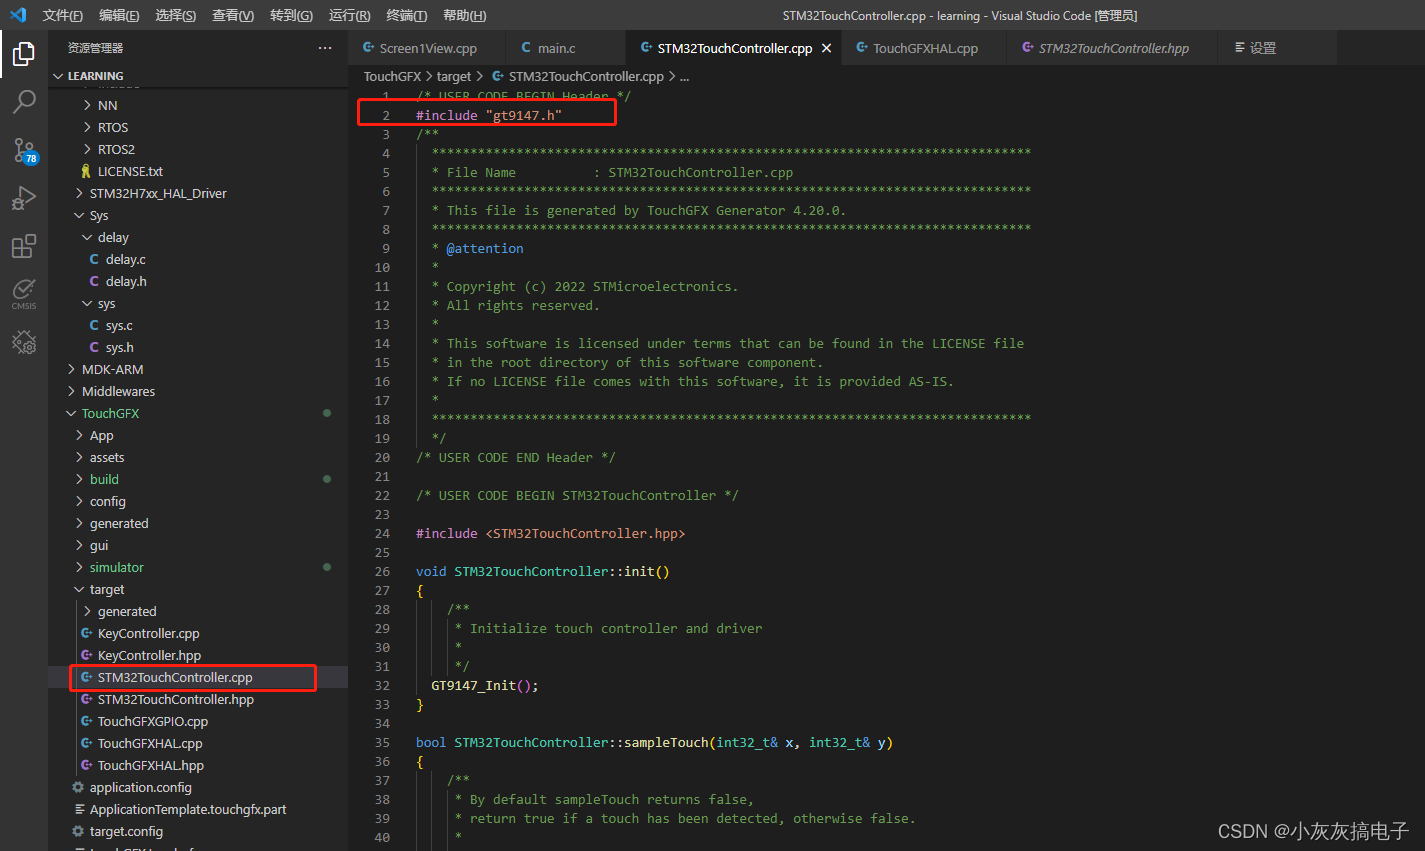The height and width of the screenshot is (851, 1425).
Task: Click the chip icon below CMSIS
Action: [24, 343]
